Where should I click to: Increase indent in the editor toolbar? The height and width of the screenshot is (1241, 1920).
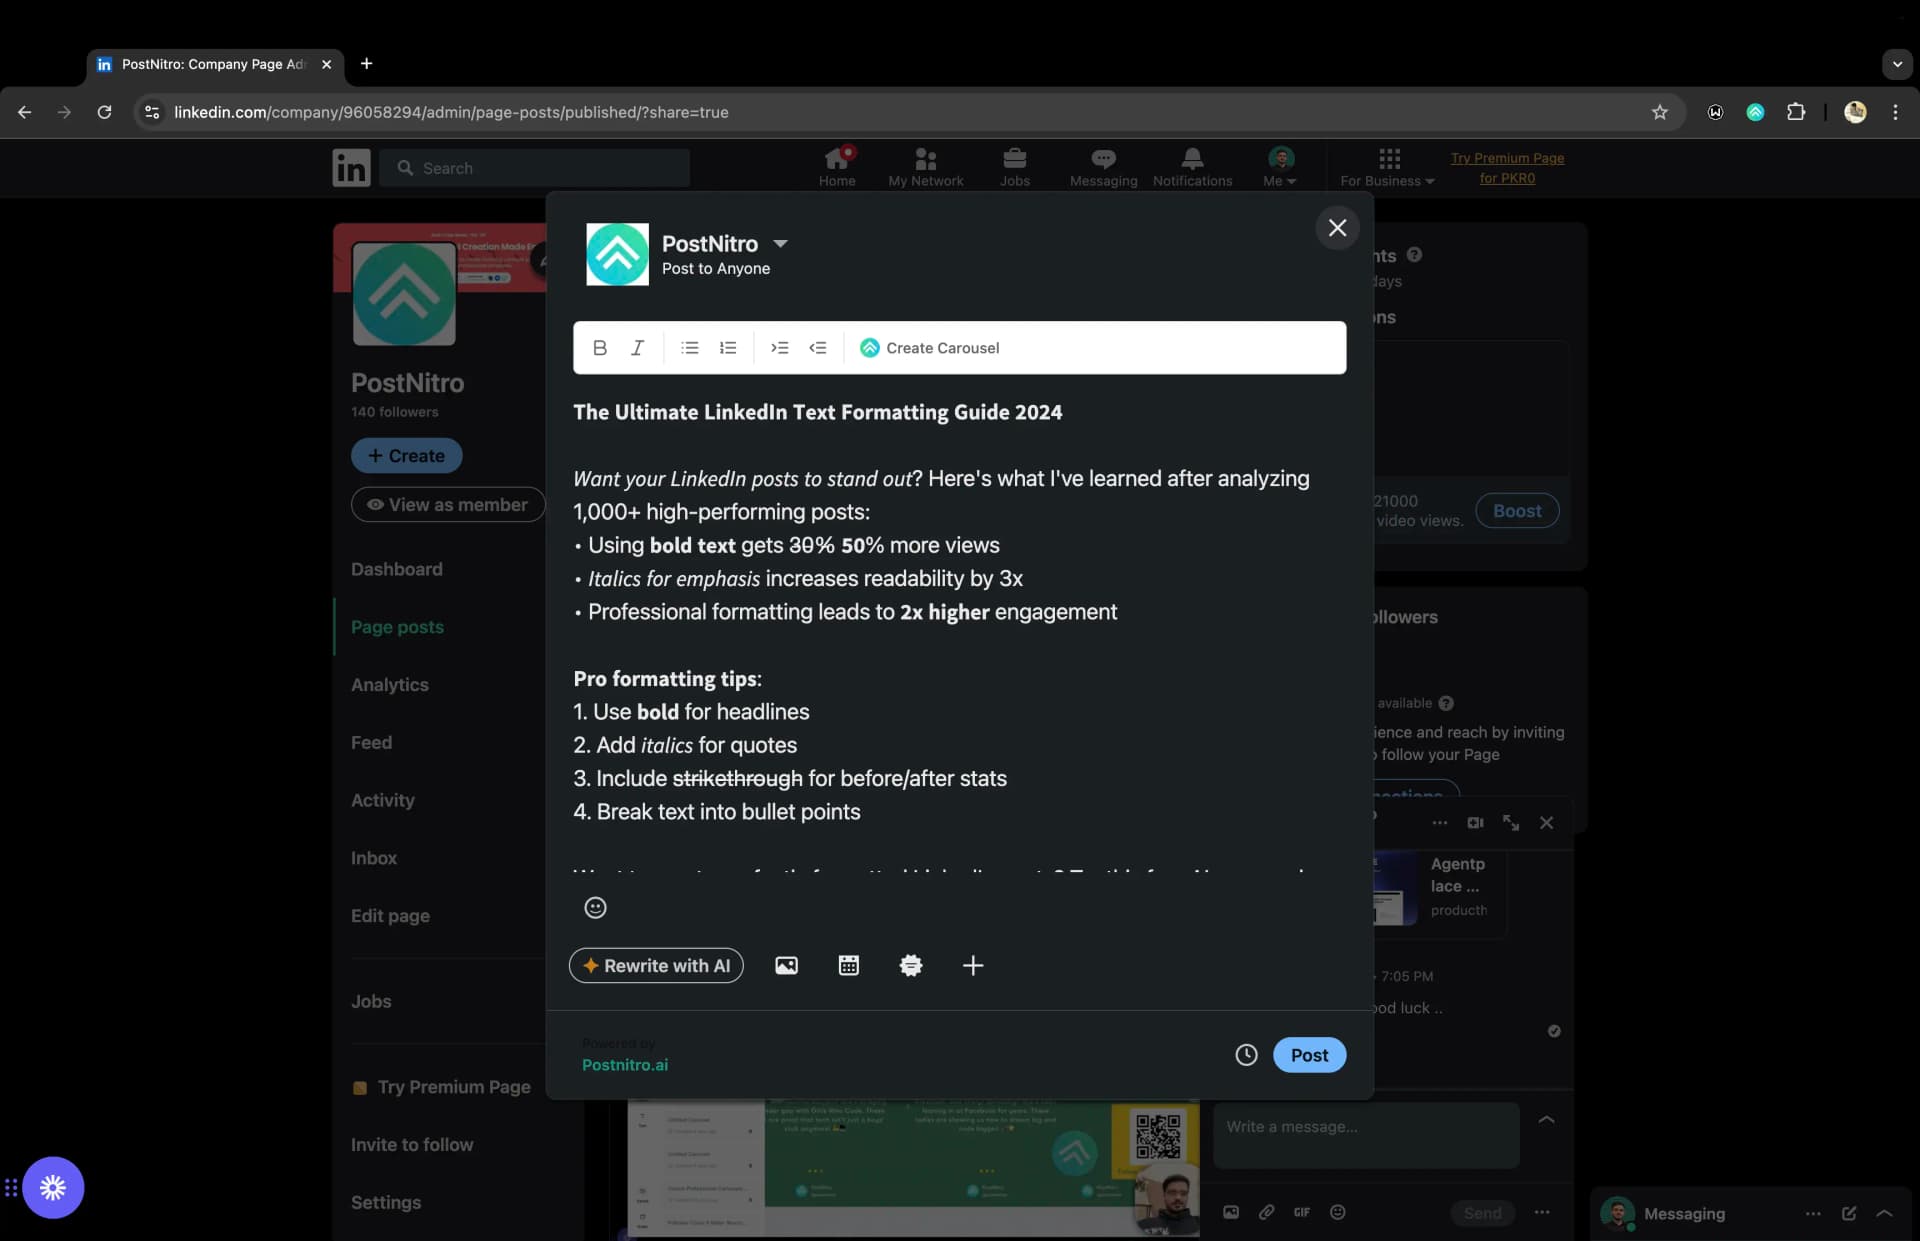tap(779, 347)
